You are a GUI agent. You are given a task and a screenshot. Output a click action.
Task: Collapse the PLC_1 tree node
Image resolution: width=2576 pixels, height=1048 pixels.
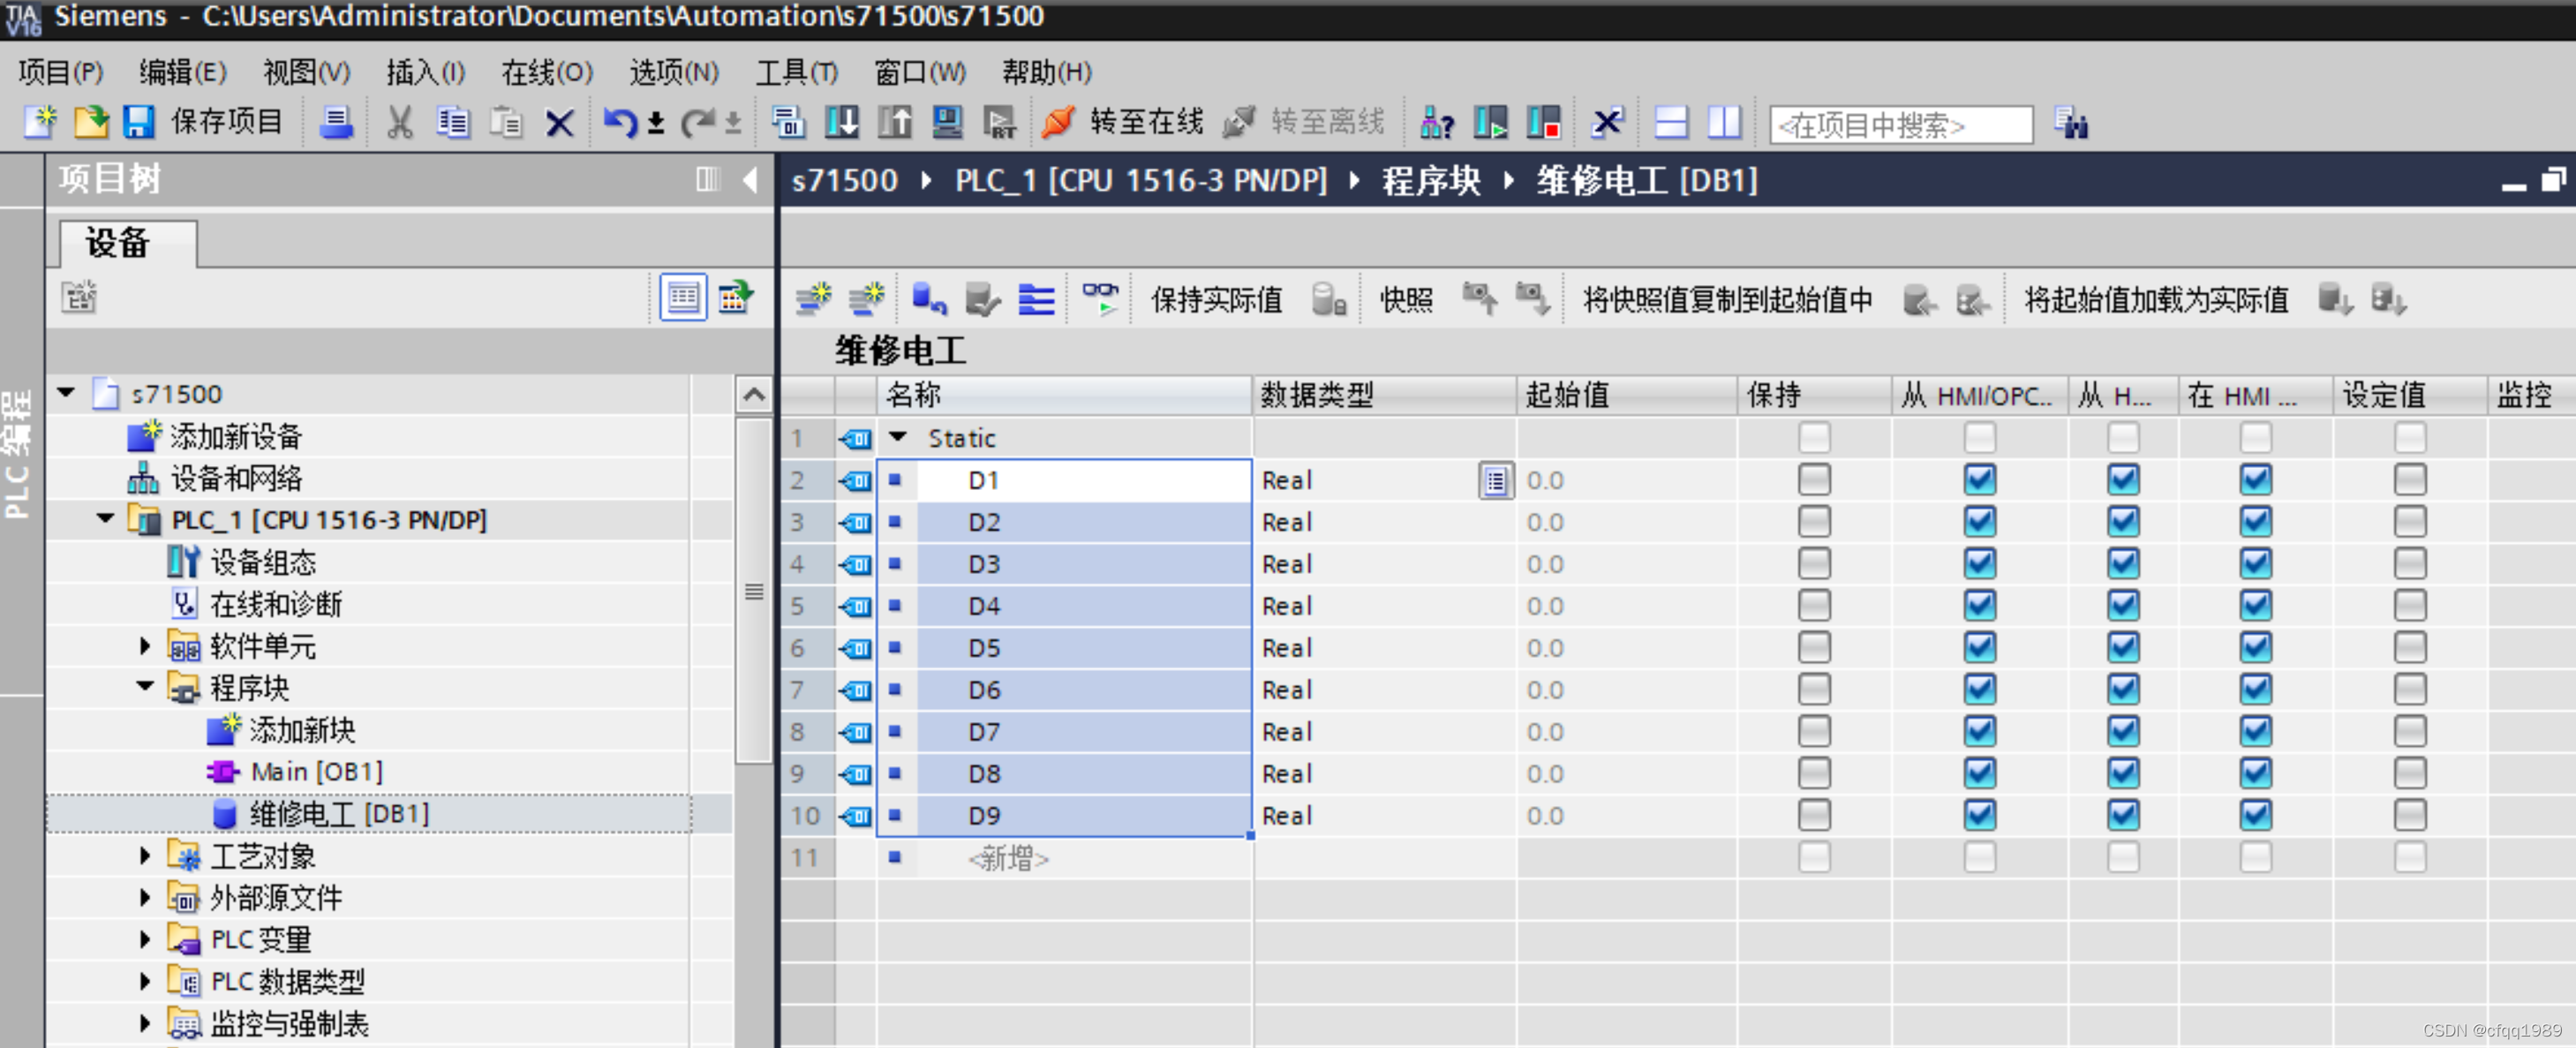(x=105, y=519)
